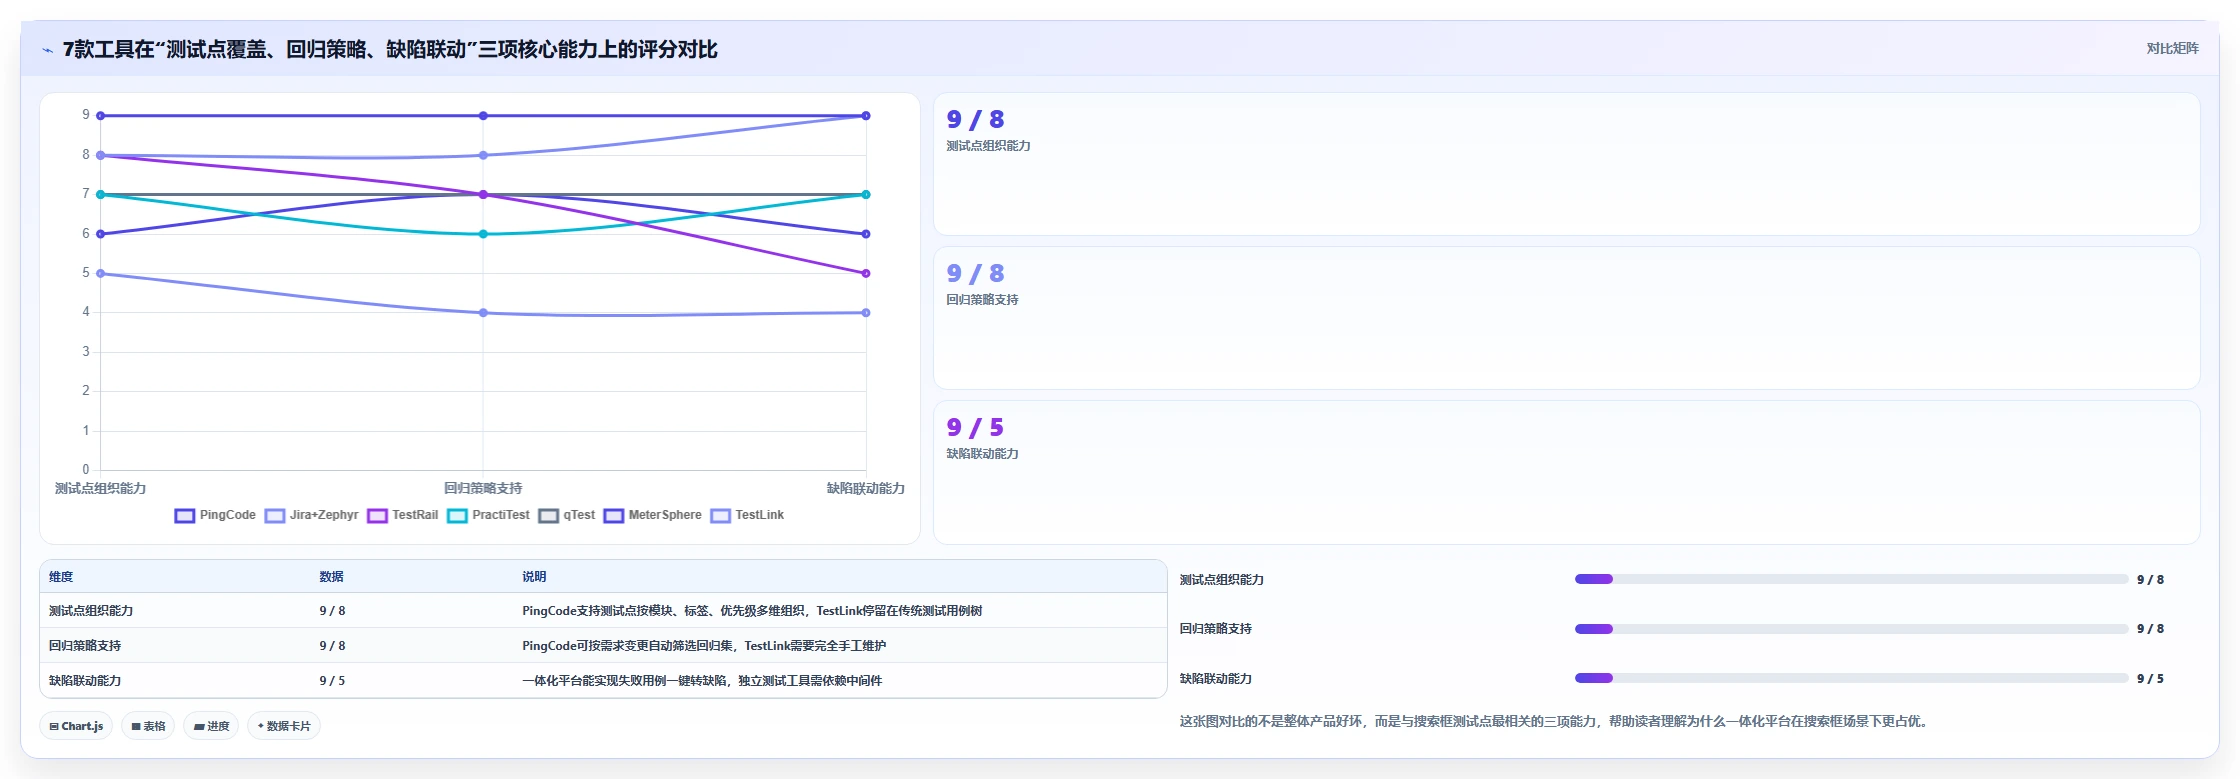This screenshot has width=2240, height=779.
Task: Toggle TestRail series in legend
Action: 403,516
